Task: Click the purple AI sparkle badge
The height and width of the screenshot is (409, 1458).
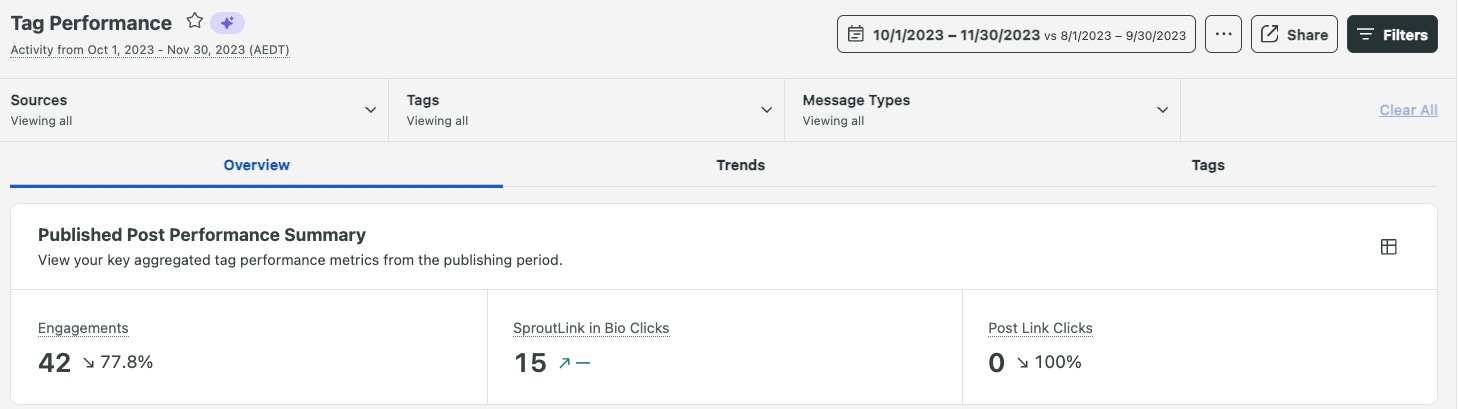Action: click(x=227, y=22)
